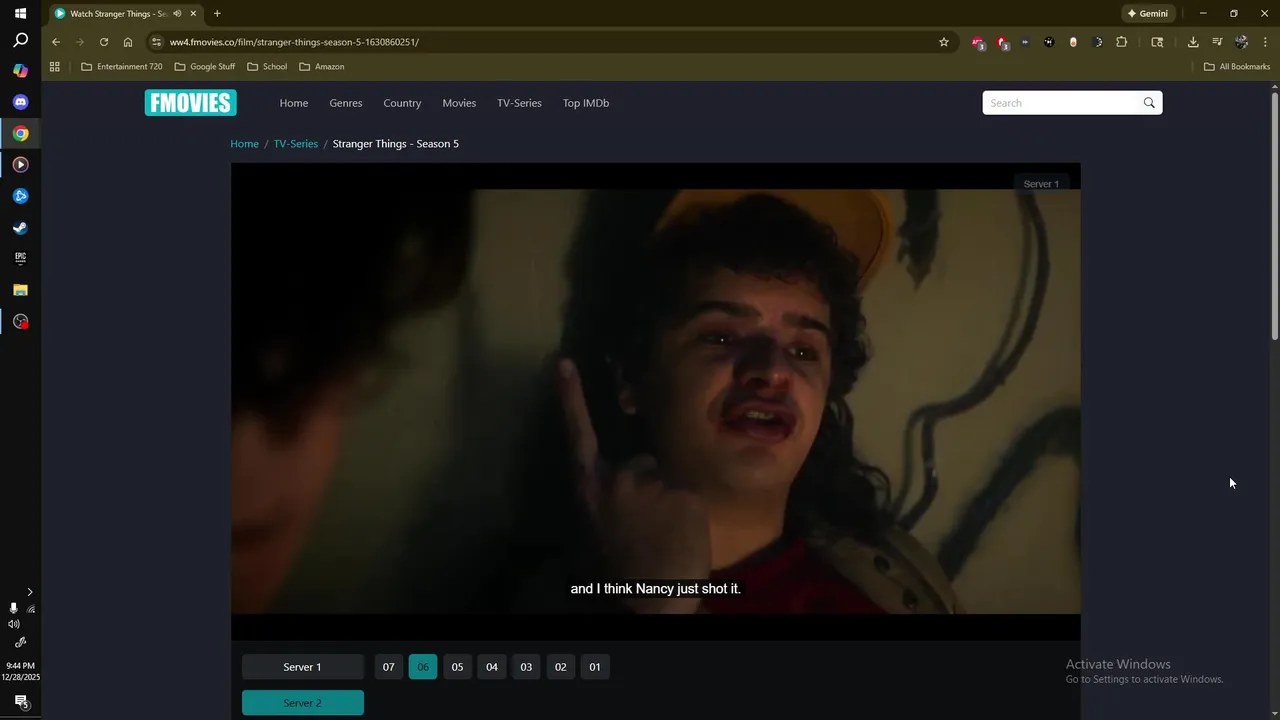Play episode 04
This screenshot has width=1280, height=720.
tap(492, 667)
